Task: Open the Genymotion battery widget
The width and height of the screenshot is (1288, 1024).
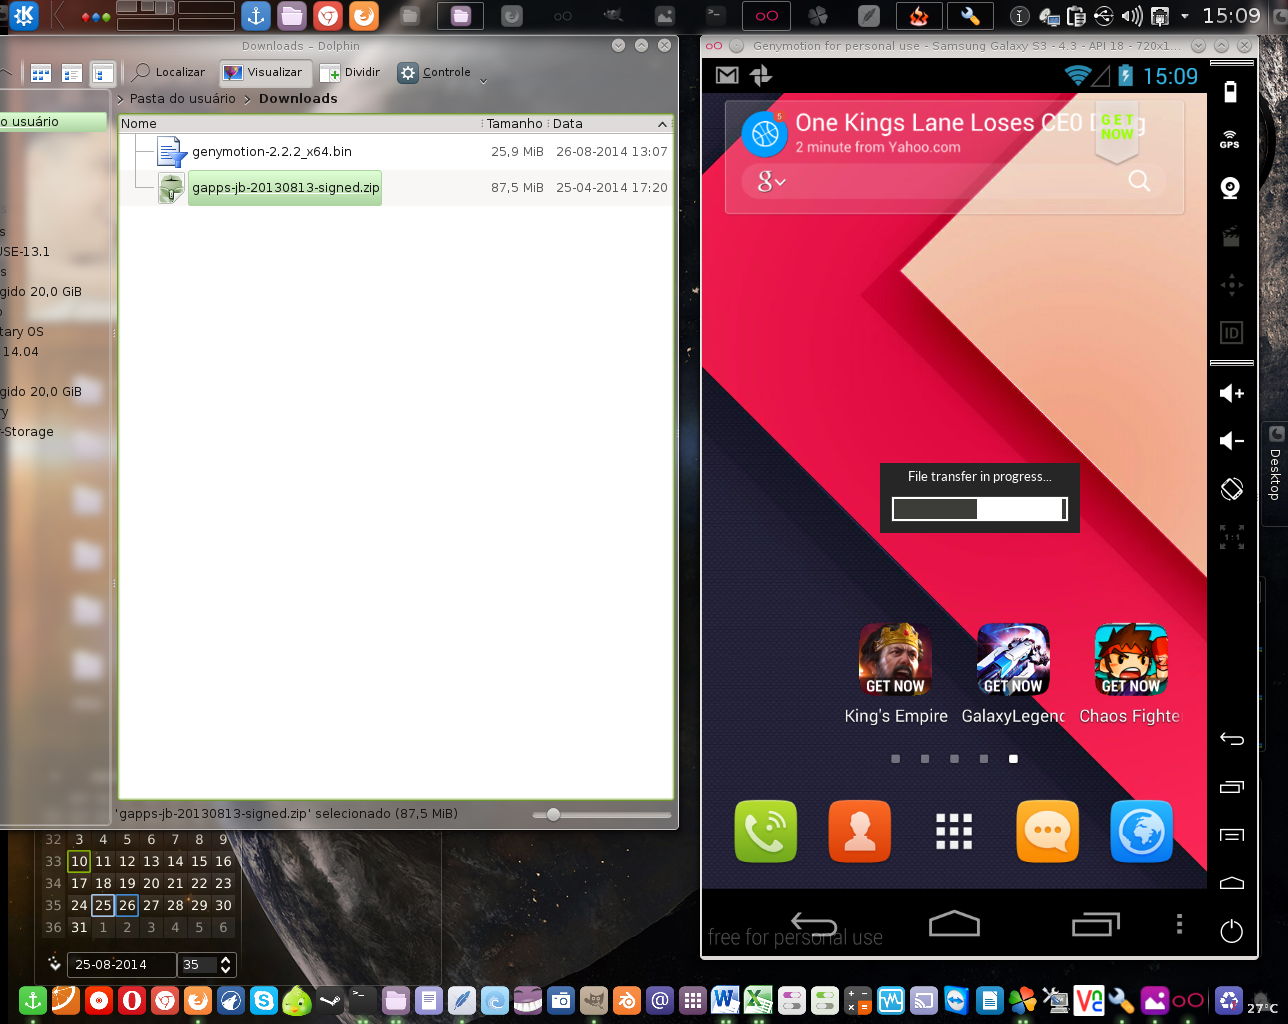Action: pos(1230,92)
